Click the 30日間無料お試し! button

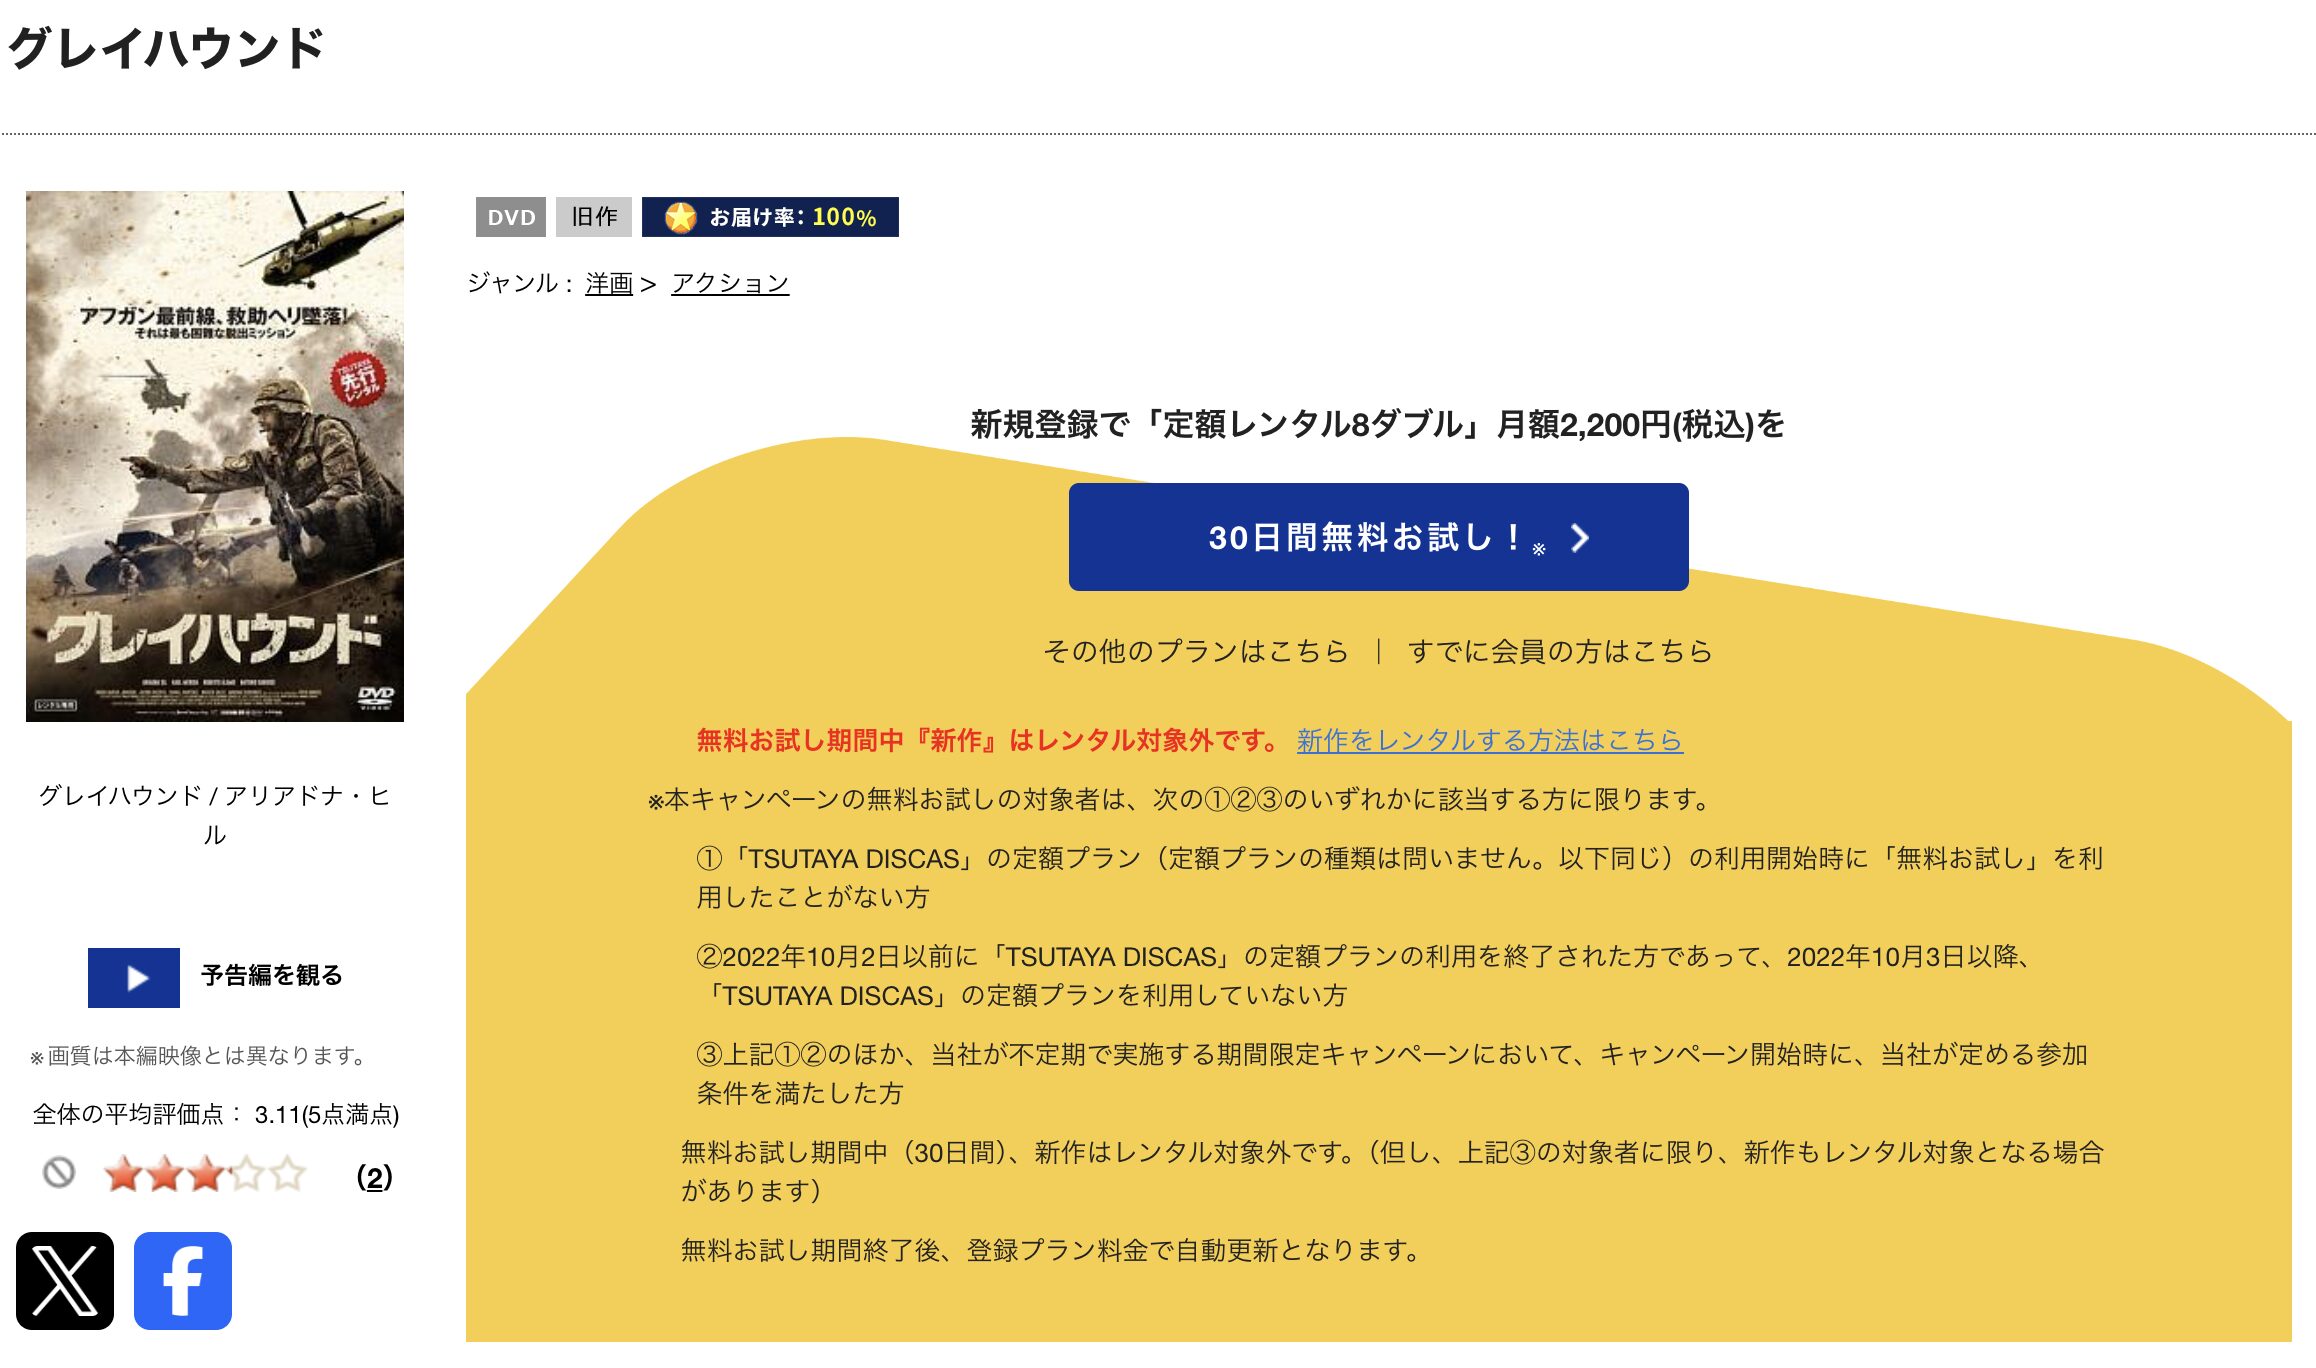[1378, 537]
